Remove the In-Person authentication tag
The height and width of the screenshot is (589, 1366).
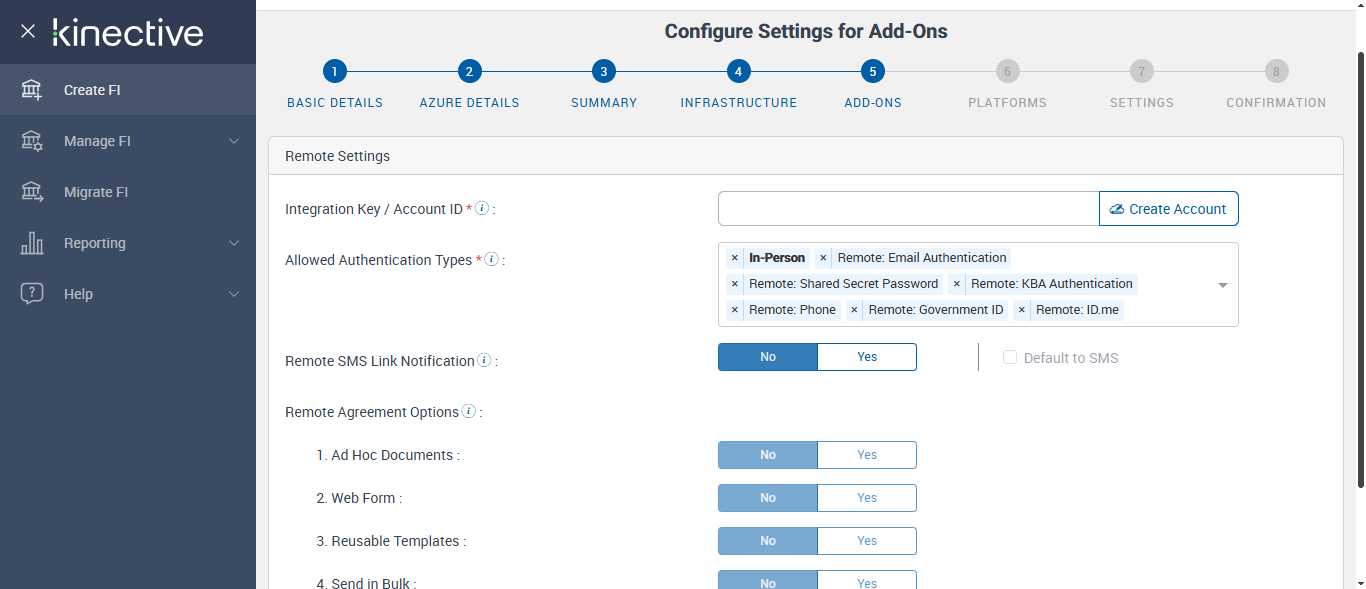click(x=735, y=258)
